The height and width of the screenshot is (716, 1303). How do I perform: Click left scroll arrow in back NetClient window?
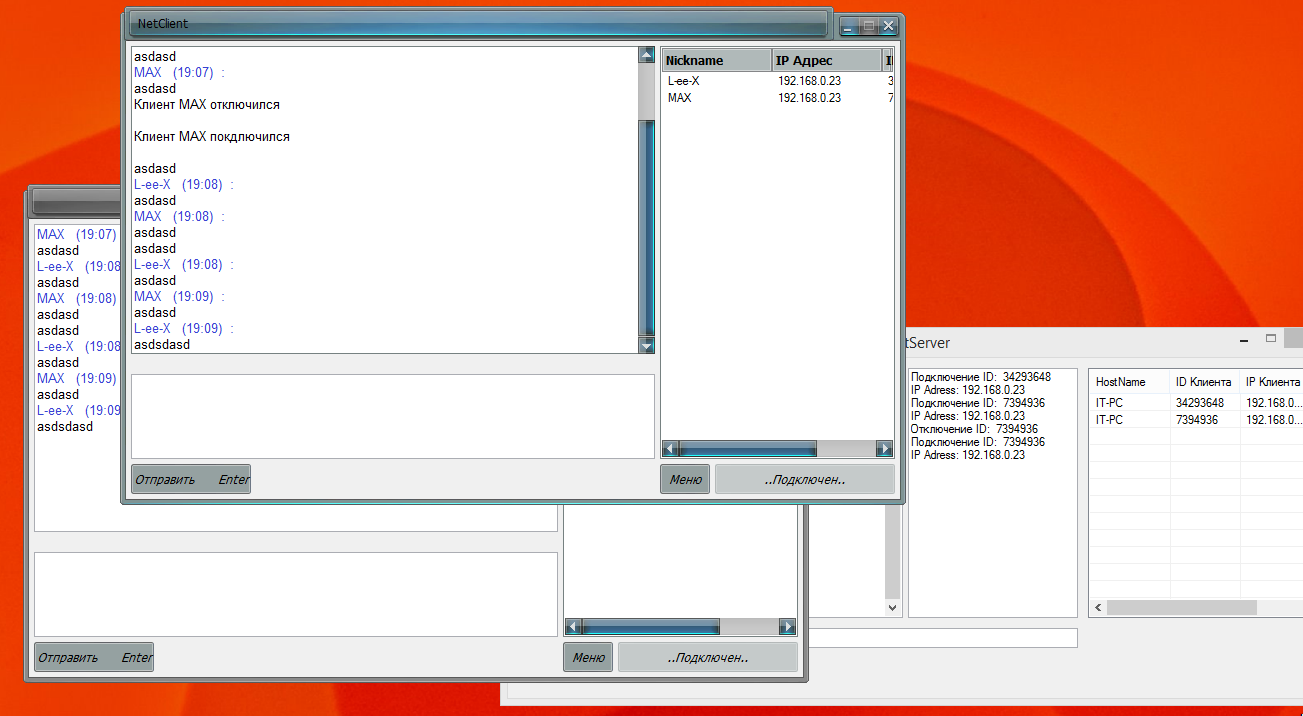click(573, 627)
